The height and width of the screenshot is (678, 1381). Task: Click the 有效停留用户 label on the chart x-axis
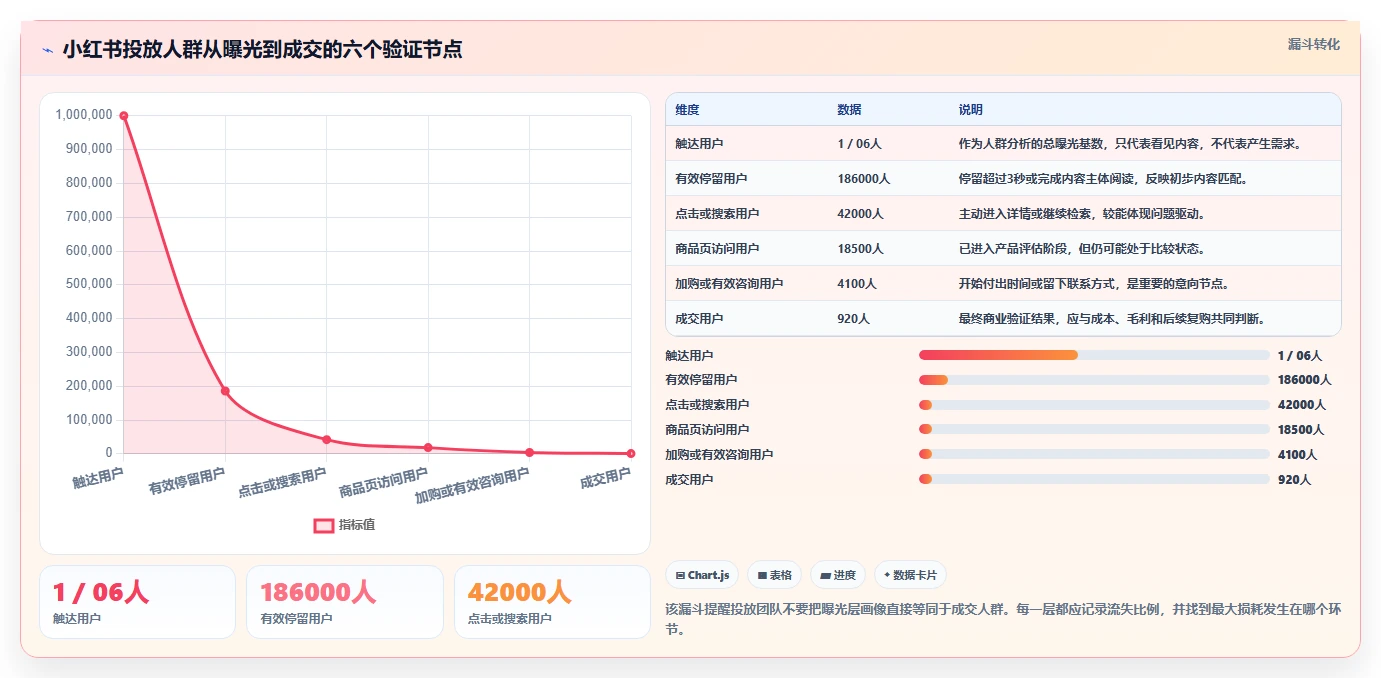pyautogui.click(x=187, y=482)
